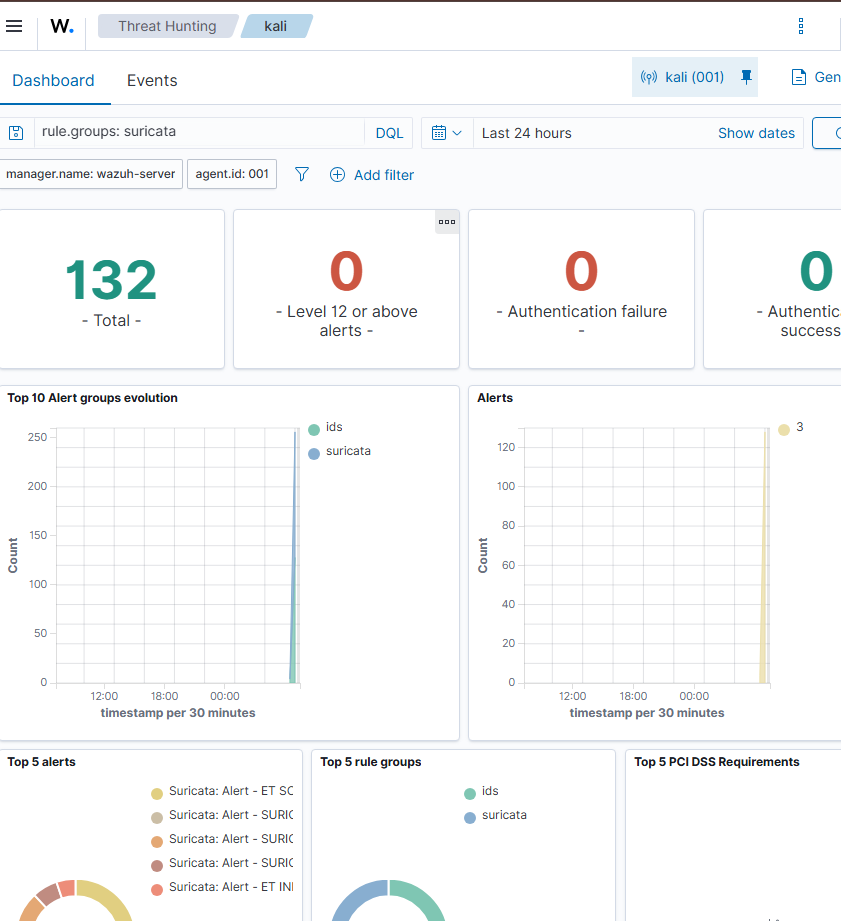Click the suricata legend color in Alert groups evolution
The image size is (841, 921).
click(x=314, y=453)
